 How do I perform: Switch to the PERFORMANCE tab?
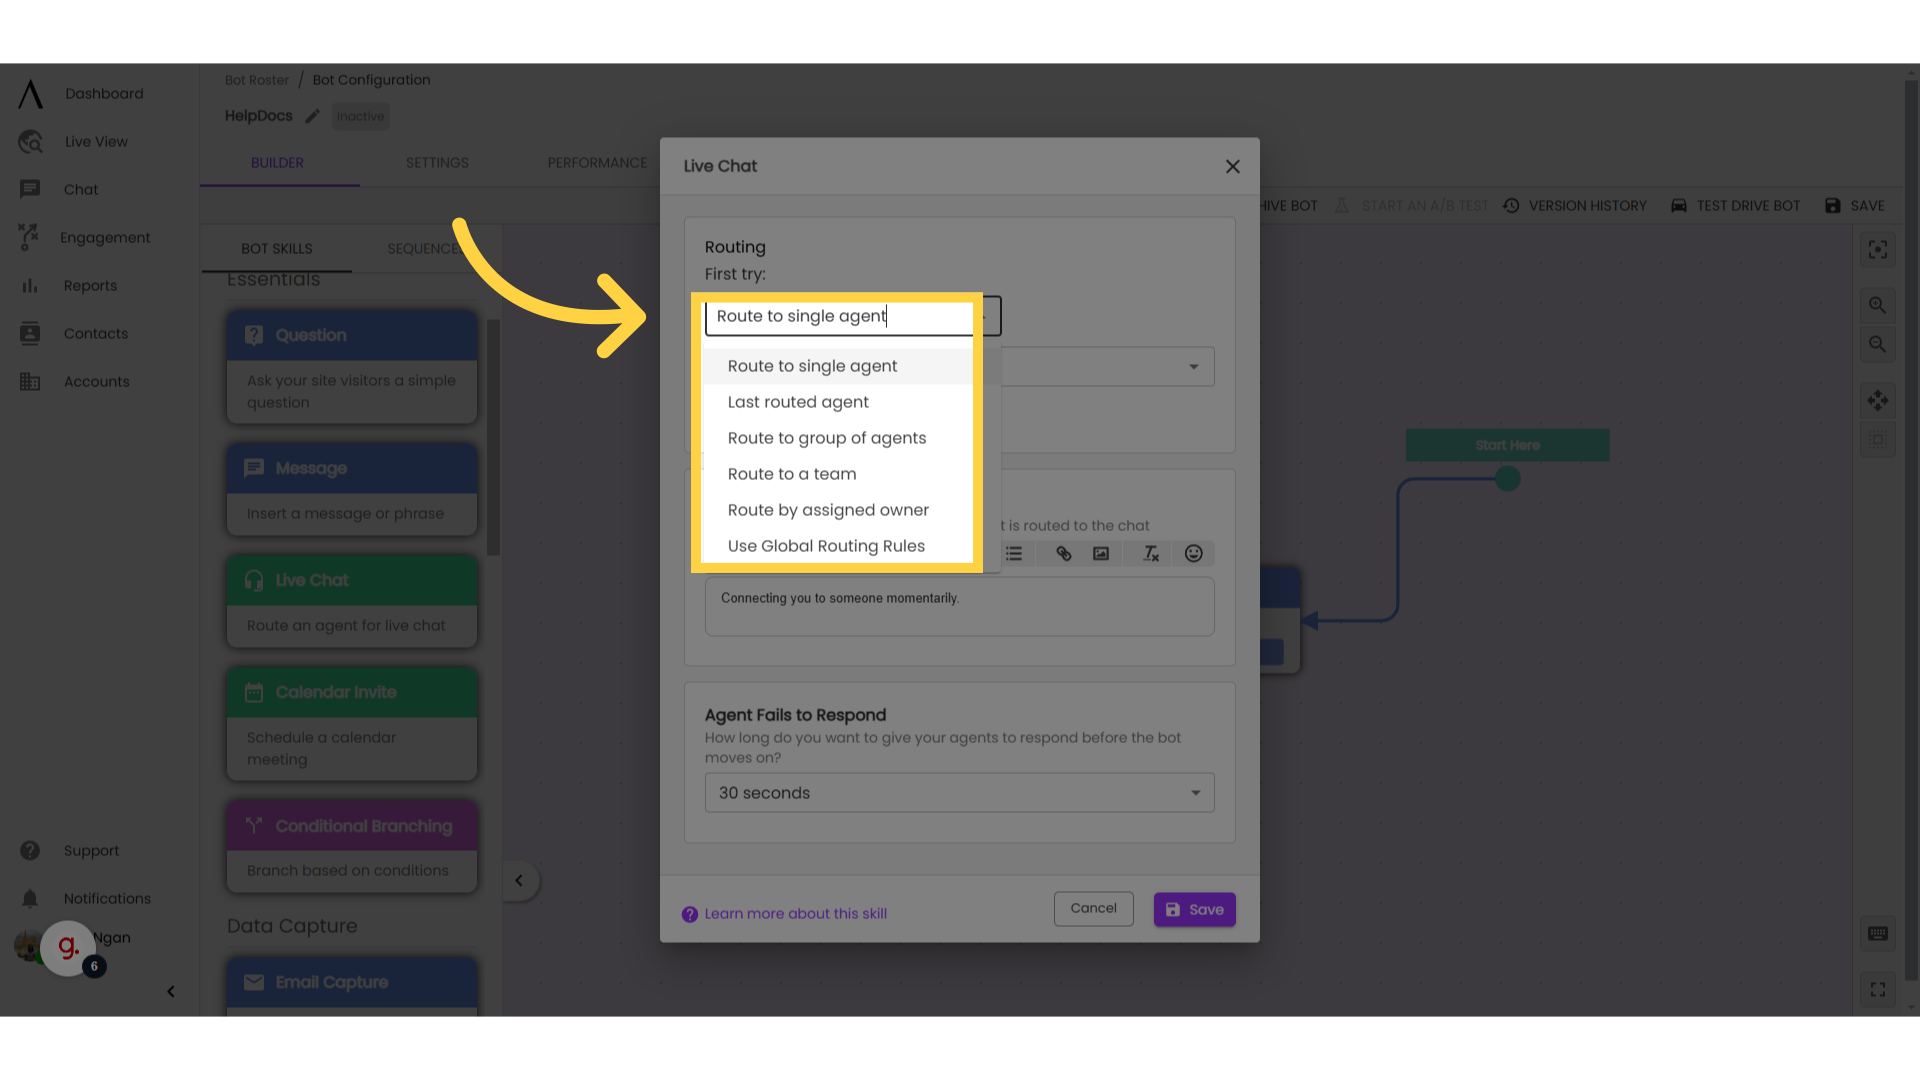(596, 162)
